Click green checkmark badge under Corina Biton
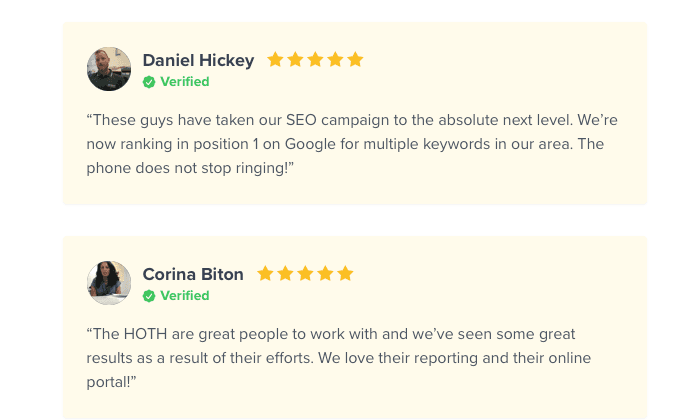Viewport: 689px width, 420px height. (x=149, y=296)
